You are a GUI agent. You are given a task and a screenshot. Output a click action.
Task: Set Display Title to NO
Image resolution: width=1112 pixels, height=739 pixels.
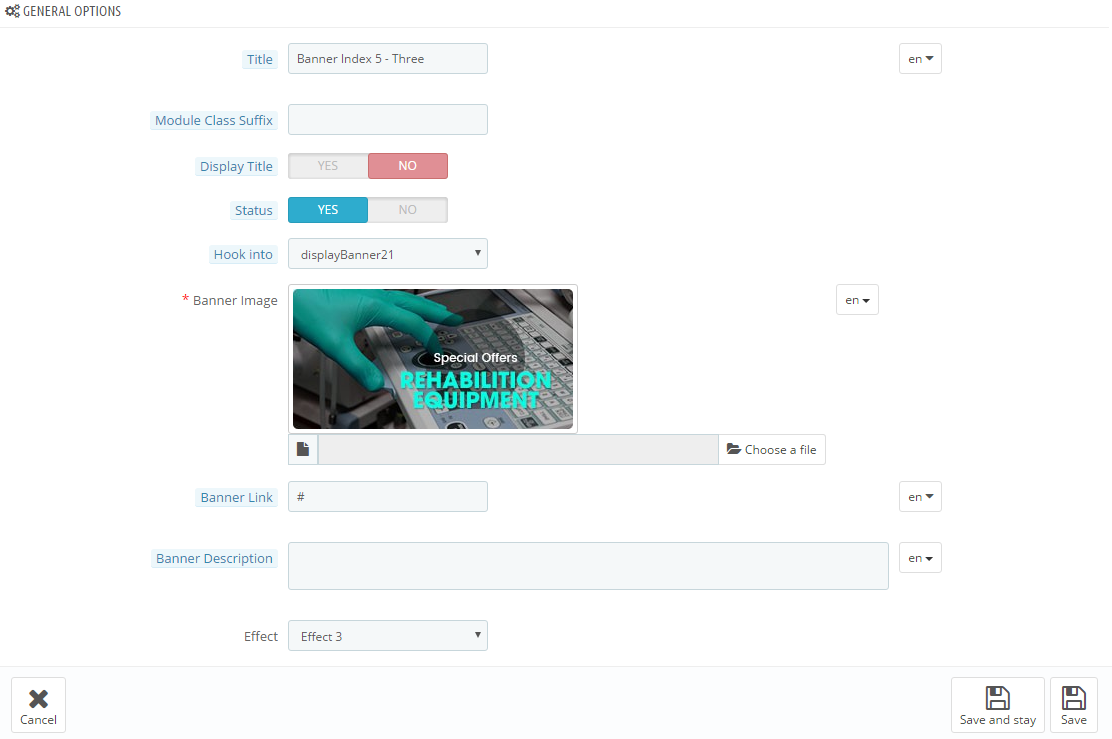[x=408, y=166]
